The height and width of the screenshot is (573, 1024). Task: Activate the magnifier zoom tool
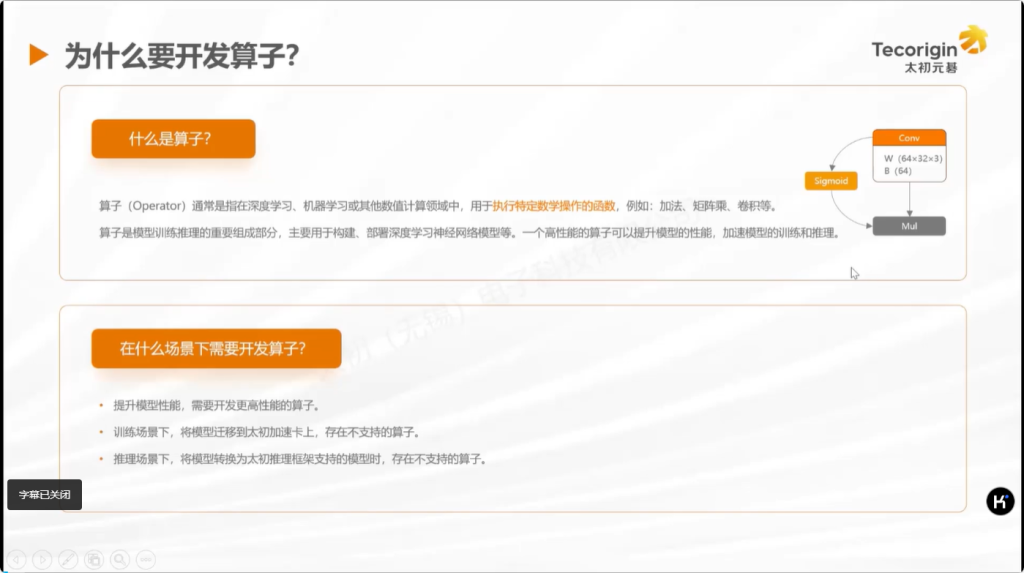(x=119, y=559)
